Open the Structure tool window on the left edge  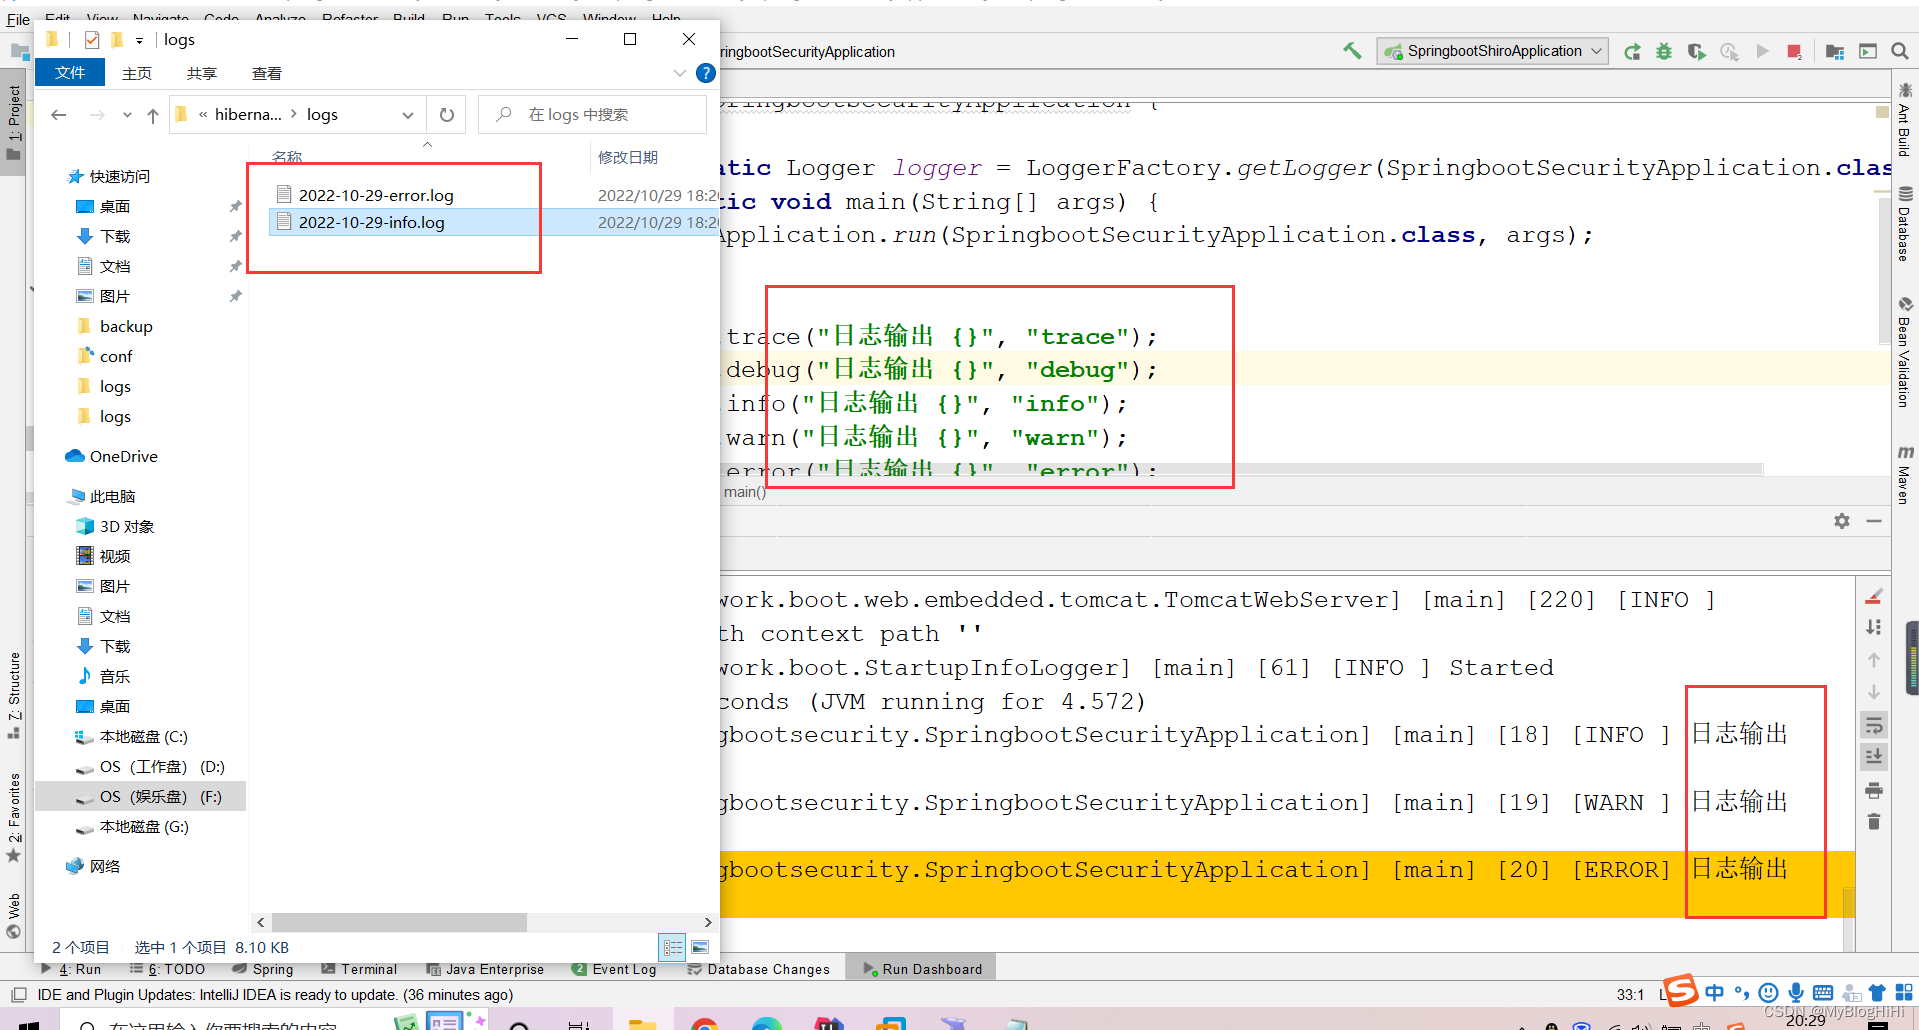[x=13, y=695]
